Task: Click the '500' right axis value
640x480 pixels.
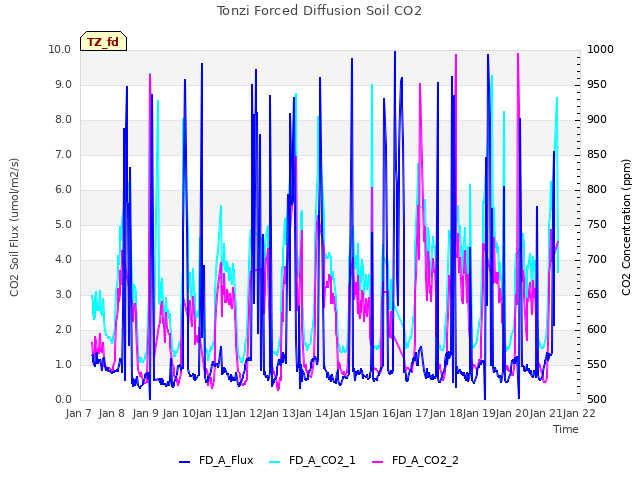Action: [597, 400]
